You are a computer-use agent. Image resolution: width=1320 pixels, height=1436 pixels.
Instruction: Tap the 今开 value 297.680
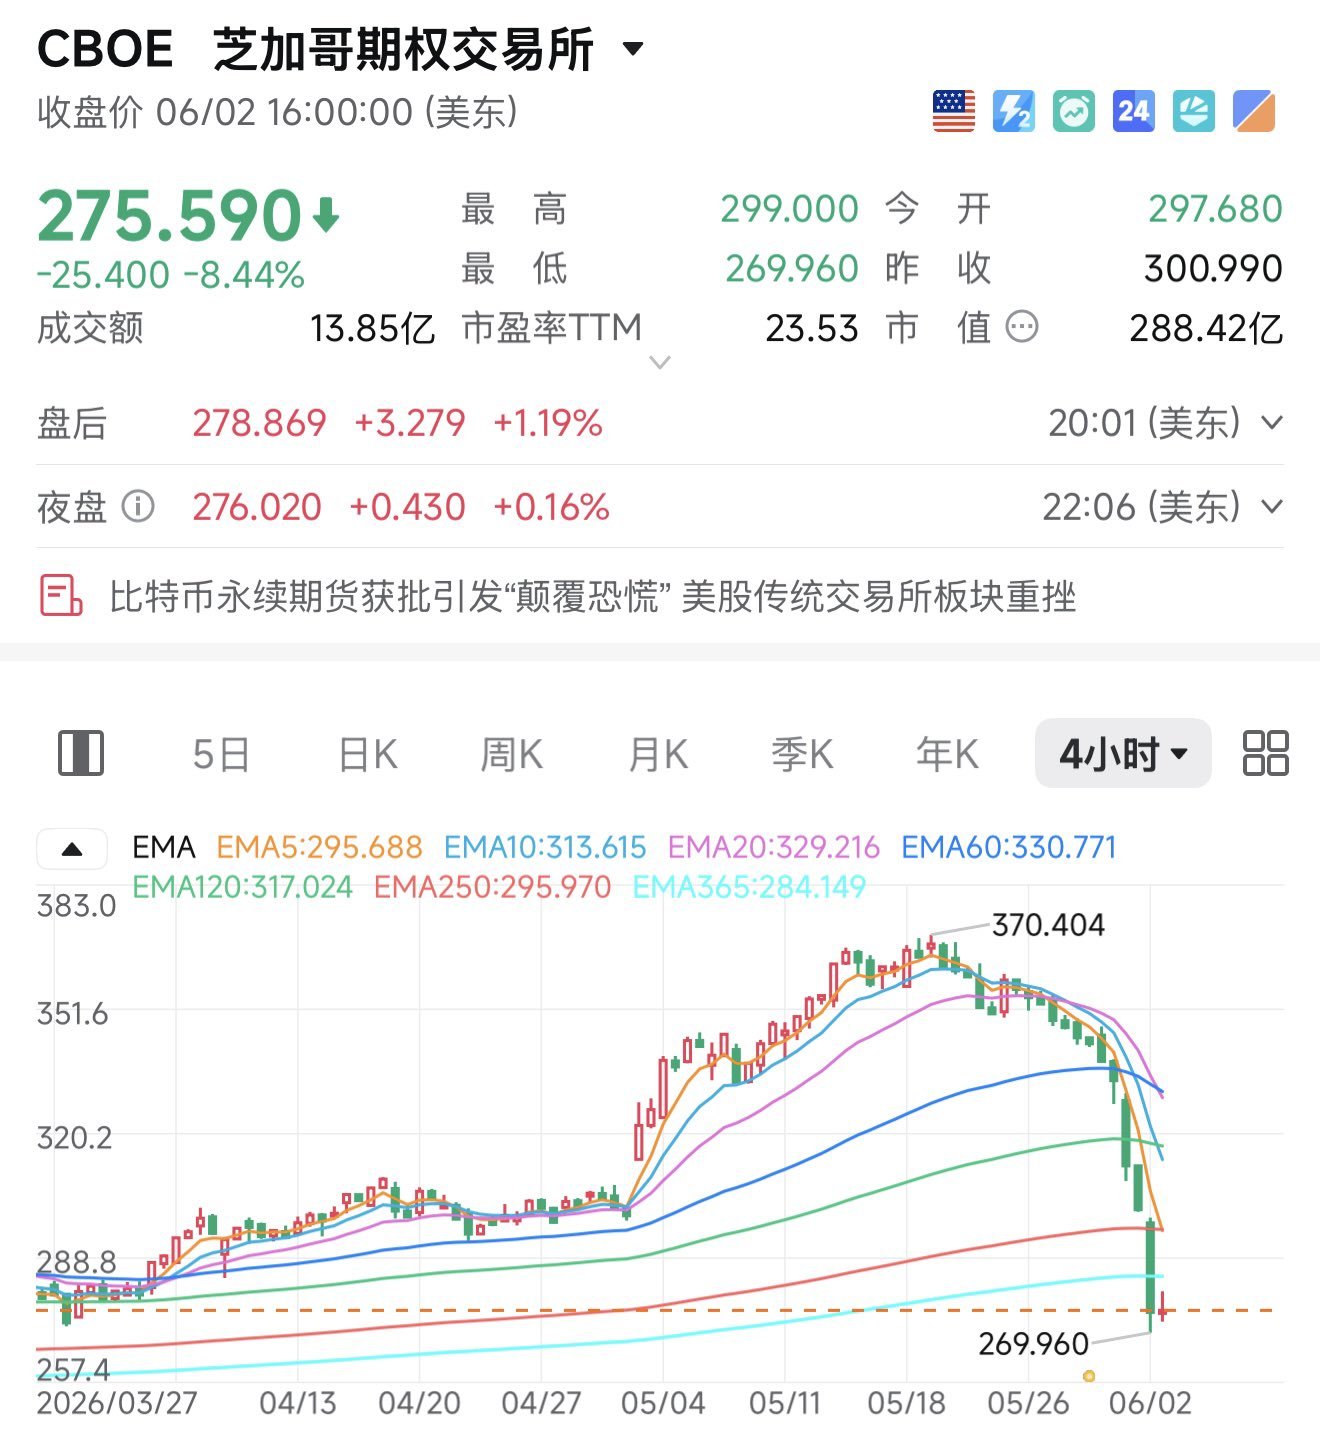(1215, 209)
